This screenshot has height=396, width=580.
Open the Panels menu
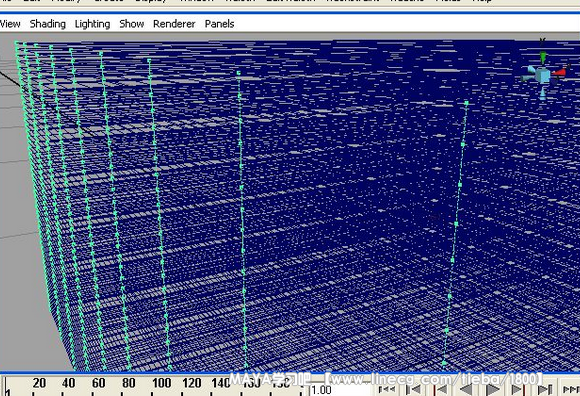click(219, 24)
